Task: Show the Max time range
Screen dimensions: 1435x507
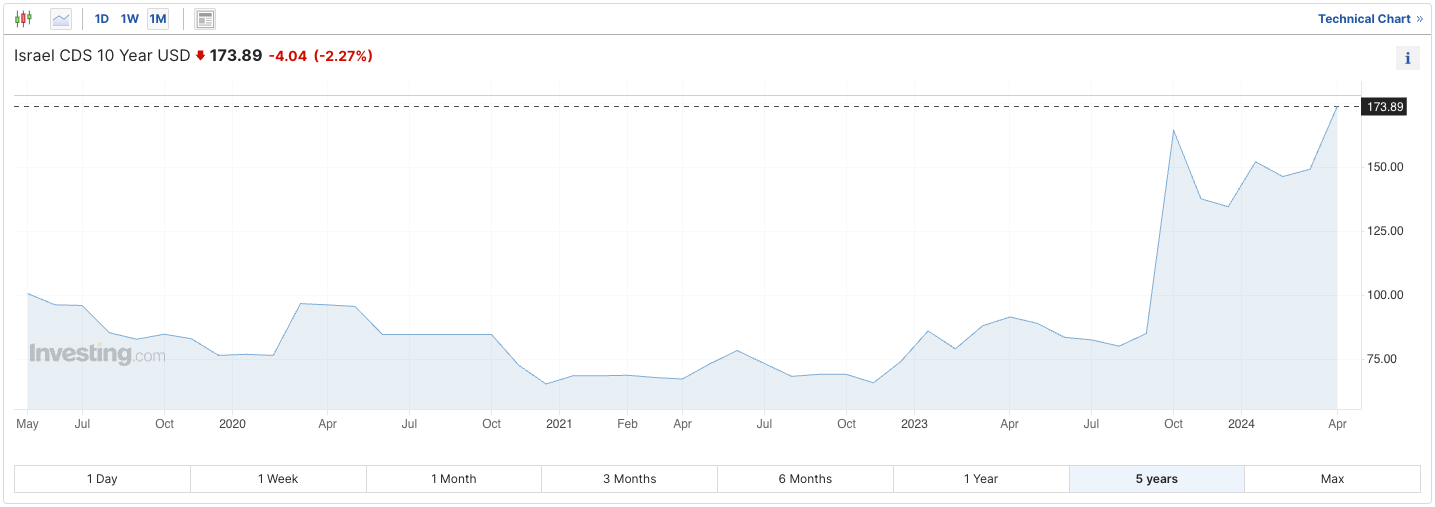Action: (x=1332, y=479)
